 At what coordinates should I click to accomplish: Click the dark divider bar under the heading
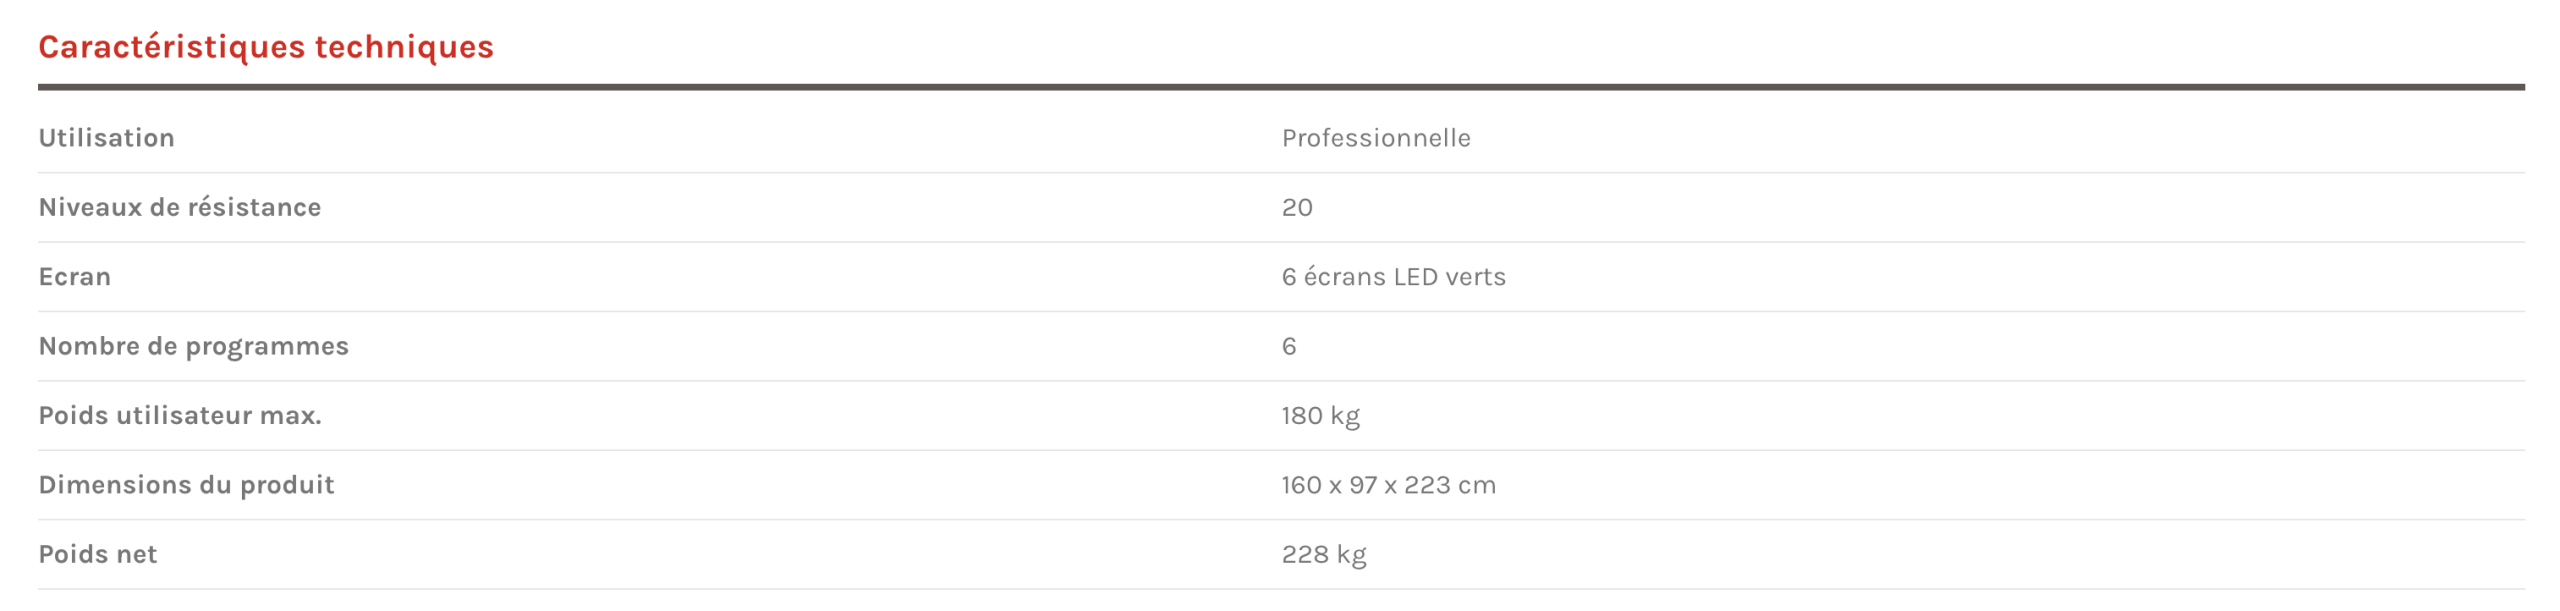[x=1280, y=87]
